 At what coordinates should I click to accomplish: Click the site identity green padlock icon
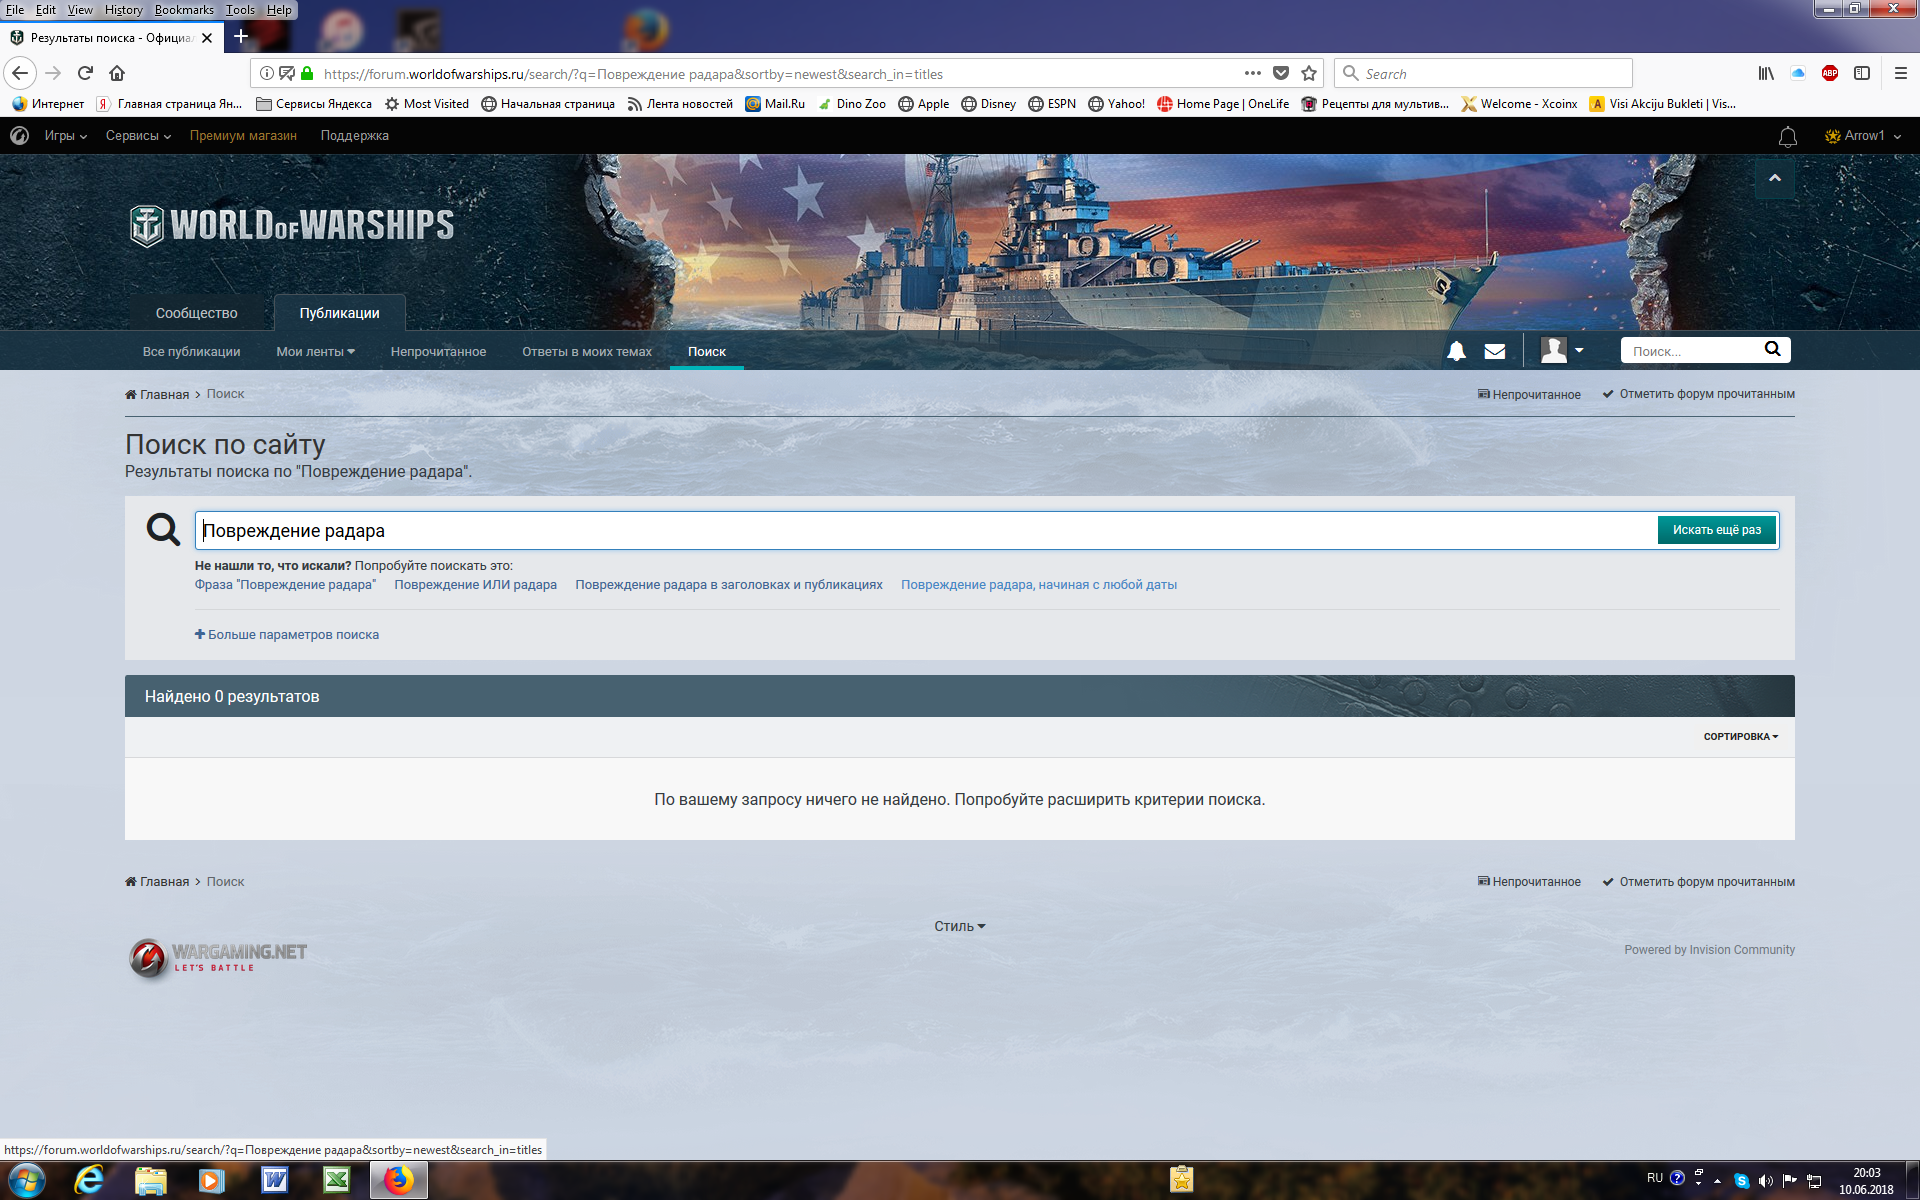click(307, 73)
